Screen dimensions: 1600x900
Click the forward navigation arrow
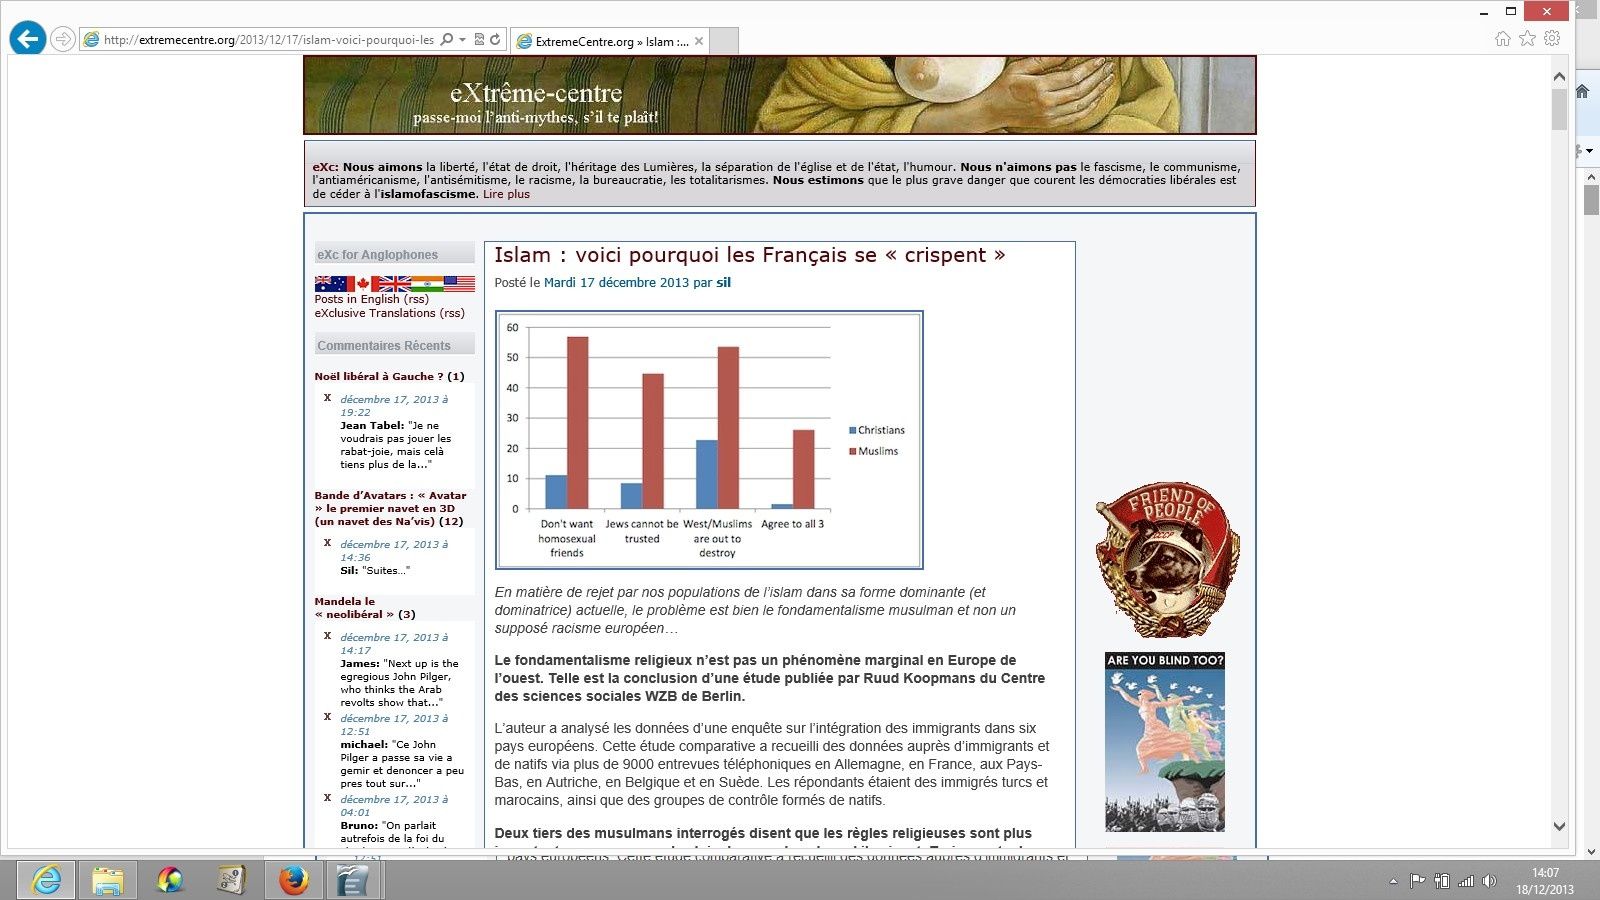[63, 39]
